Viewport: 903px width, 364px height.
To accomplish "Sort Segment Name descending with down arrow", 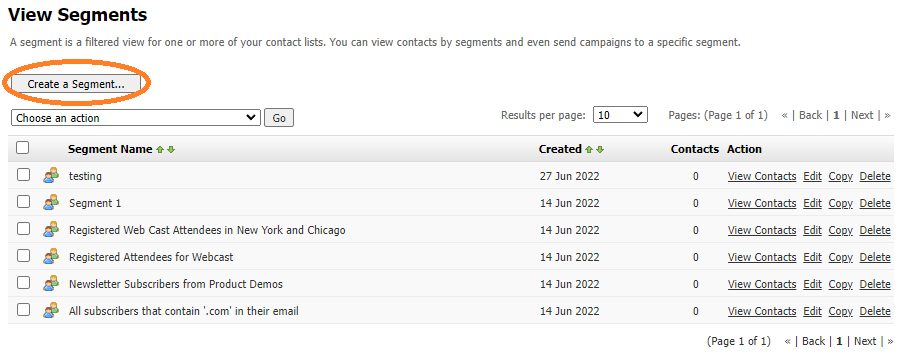I will pos(171,150).
